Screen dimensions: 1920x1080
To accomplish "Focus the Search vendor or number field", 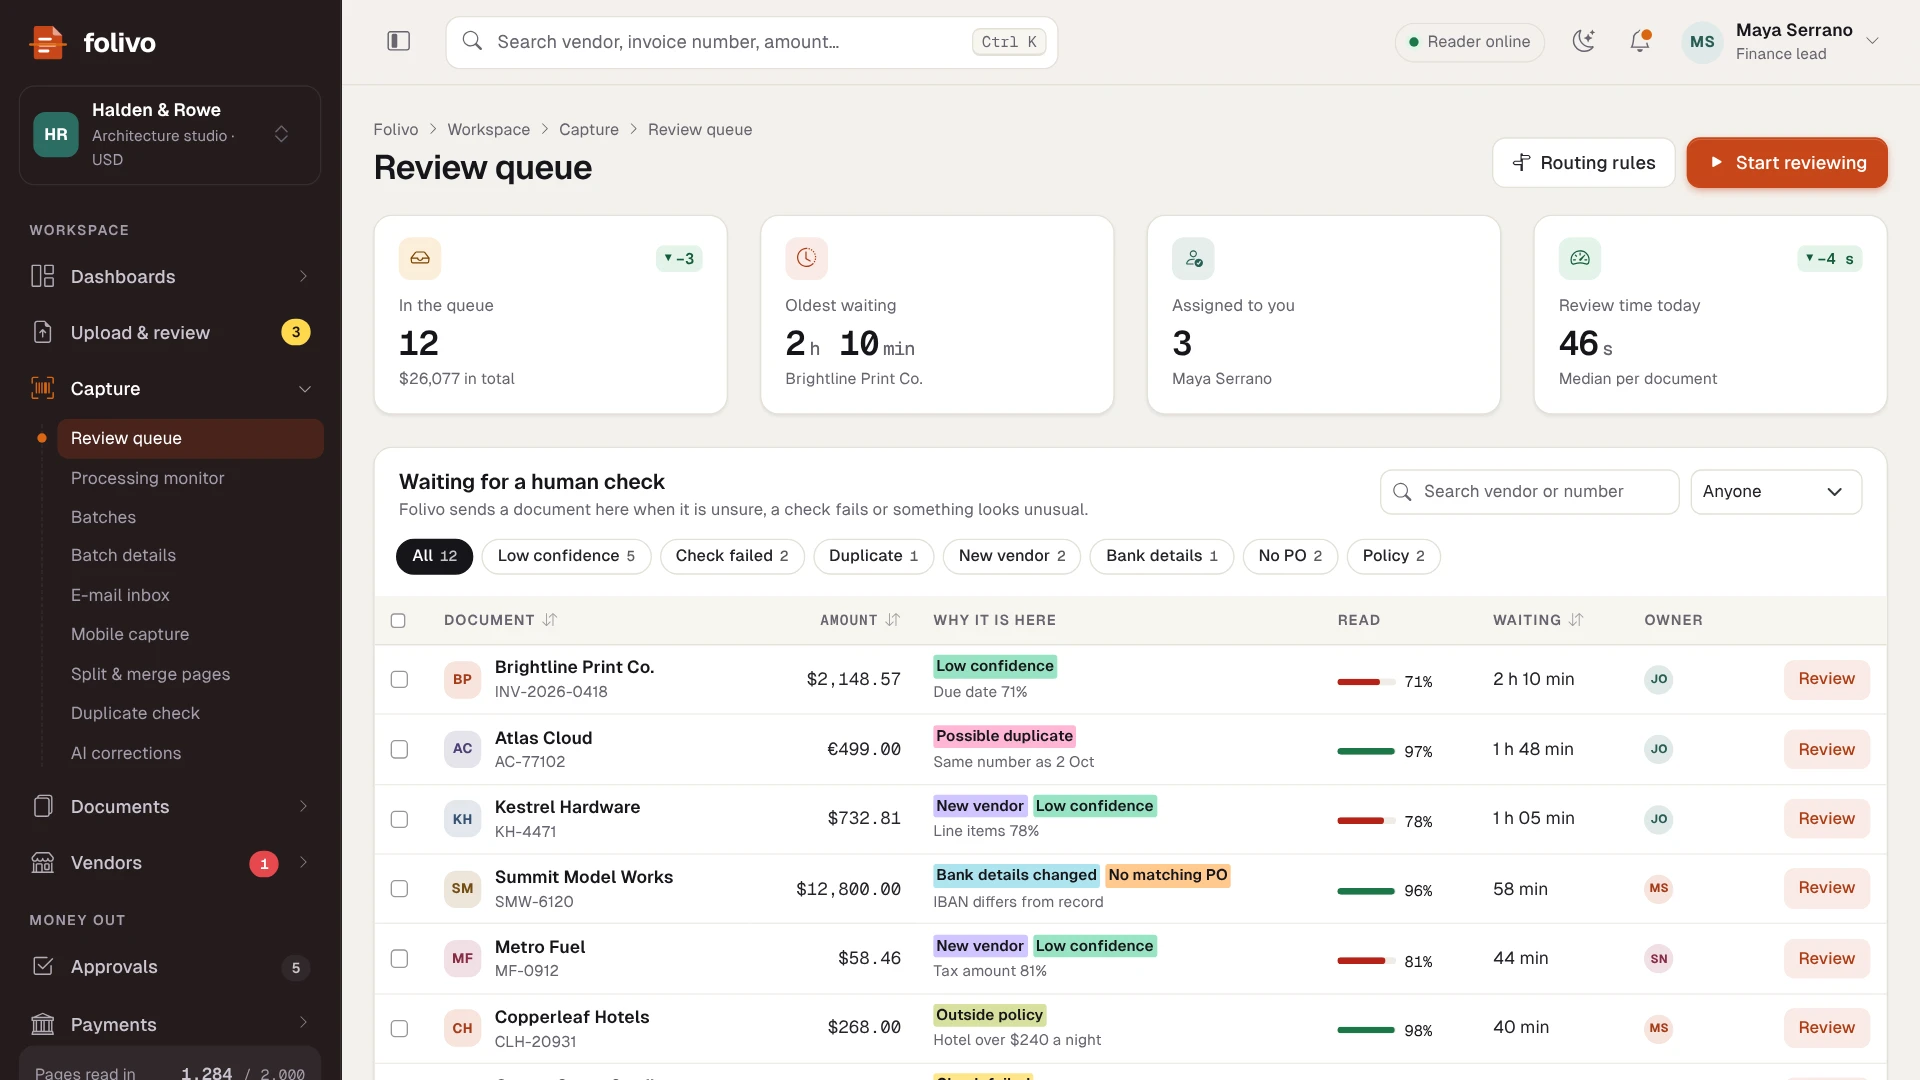I will [1529, 492].
